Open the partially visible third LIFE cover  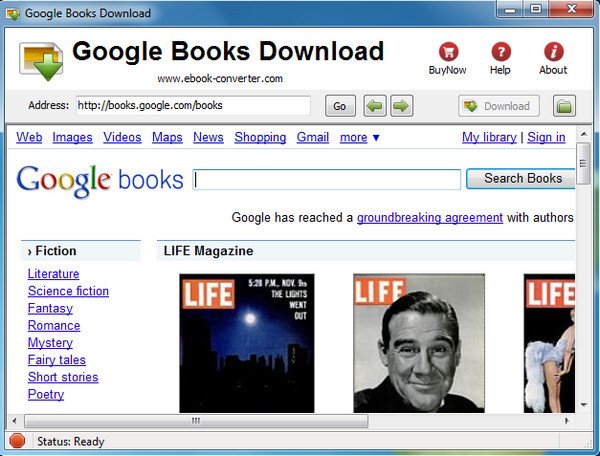pos(549,343)
